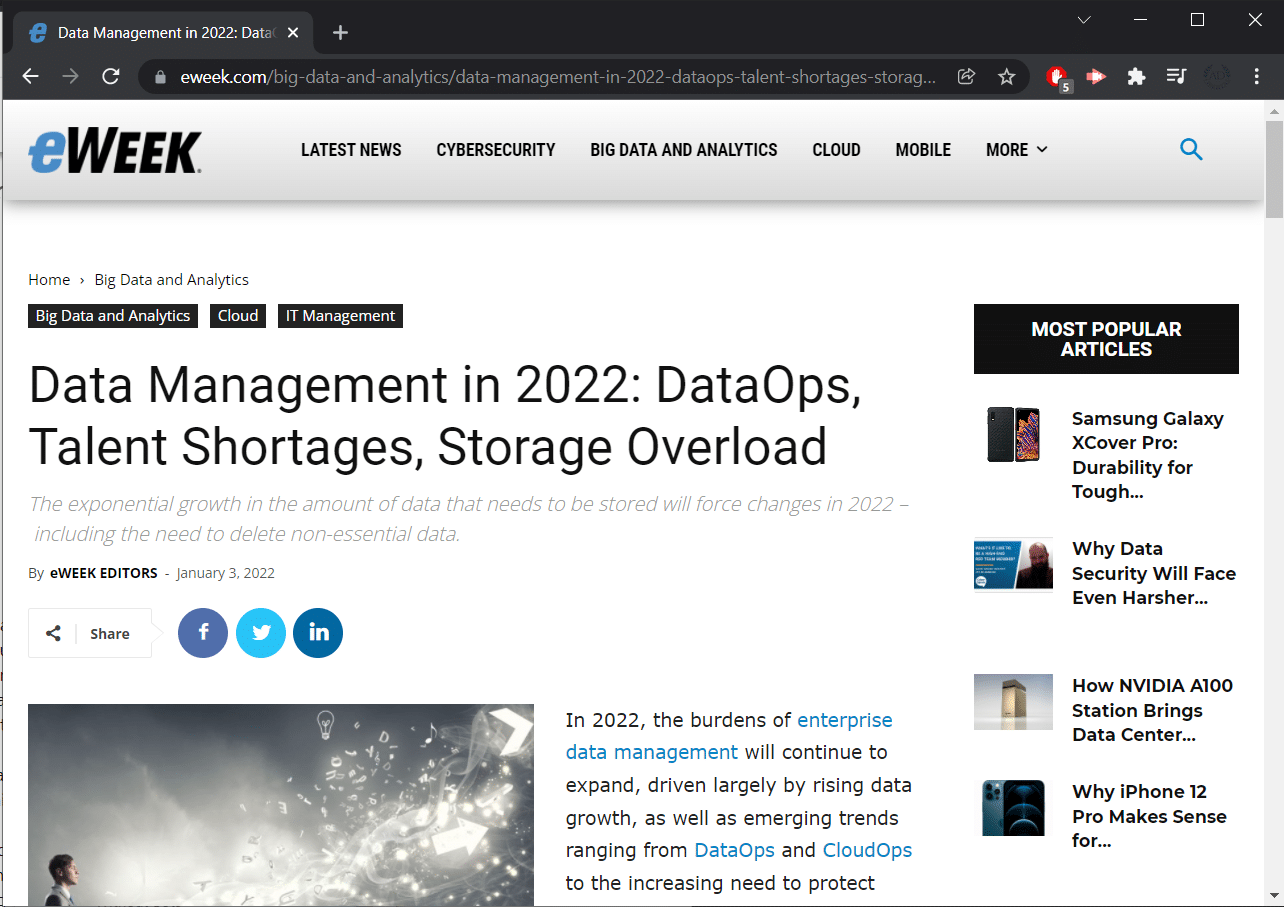The height and width of the screenshot is (907, 1284).
Task: Open a new tab with plus button
Action: [340, 33]
